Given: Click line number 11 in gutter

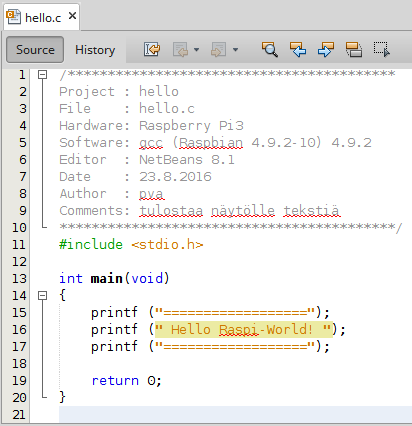Looking at the screenshot, I should (x=19, y=245).
